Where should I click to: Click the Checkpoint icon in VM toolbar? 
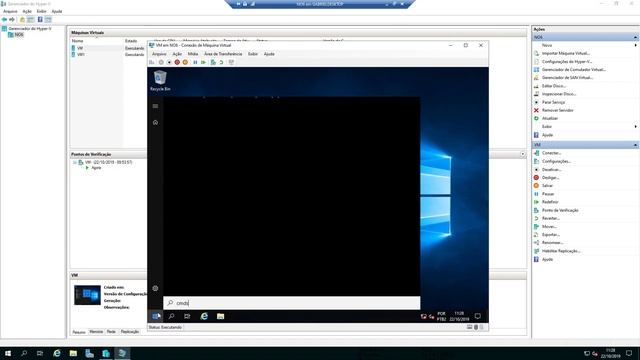click(213, 62)
